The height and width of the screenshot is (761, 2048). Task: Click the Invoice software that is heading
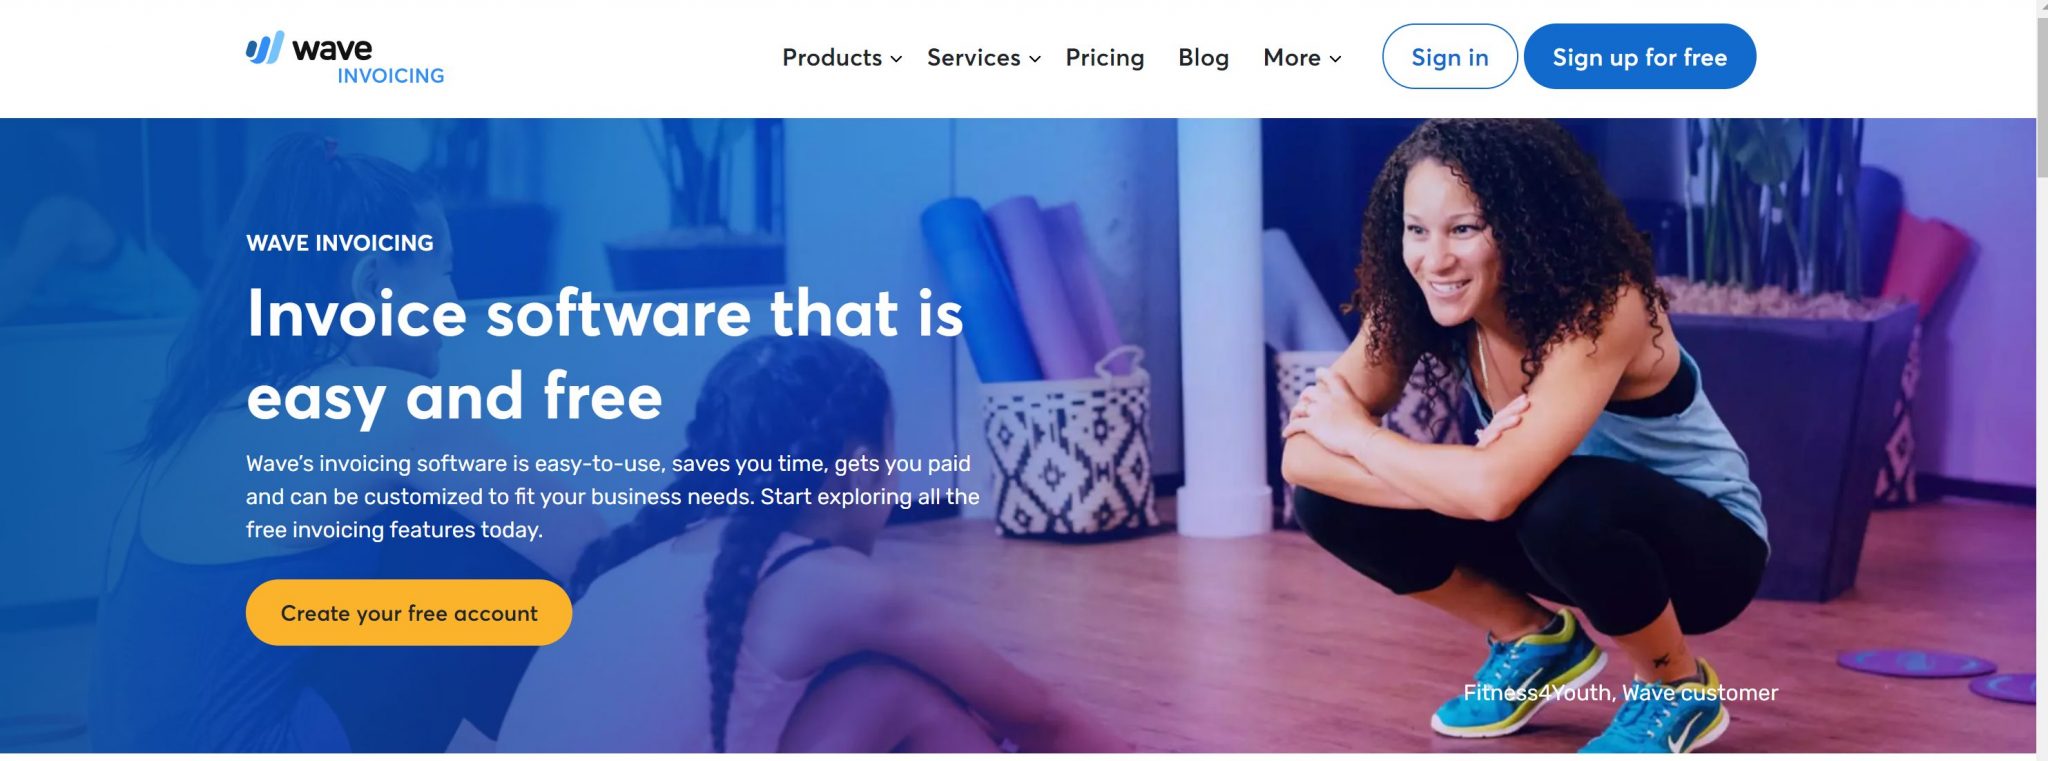(605, 313)
